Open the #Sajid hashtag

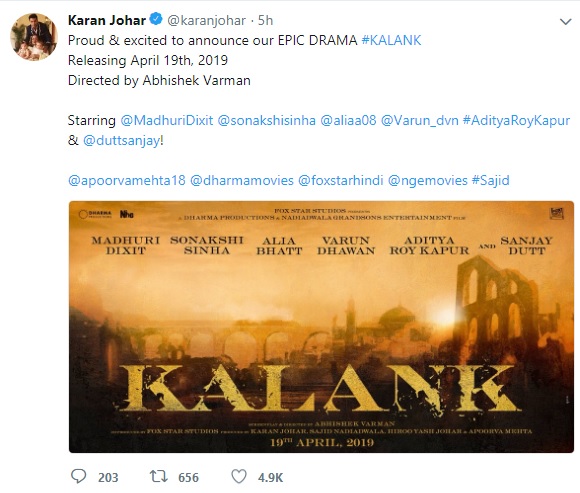tap(491, 180)
